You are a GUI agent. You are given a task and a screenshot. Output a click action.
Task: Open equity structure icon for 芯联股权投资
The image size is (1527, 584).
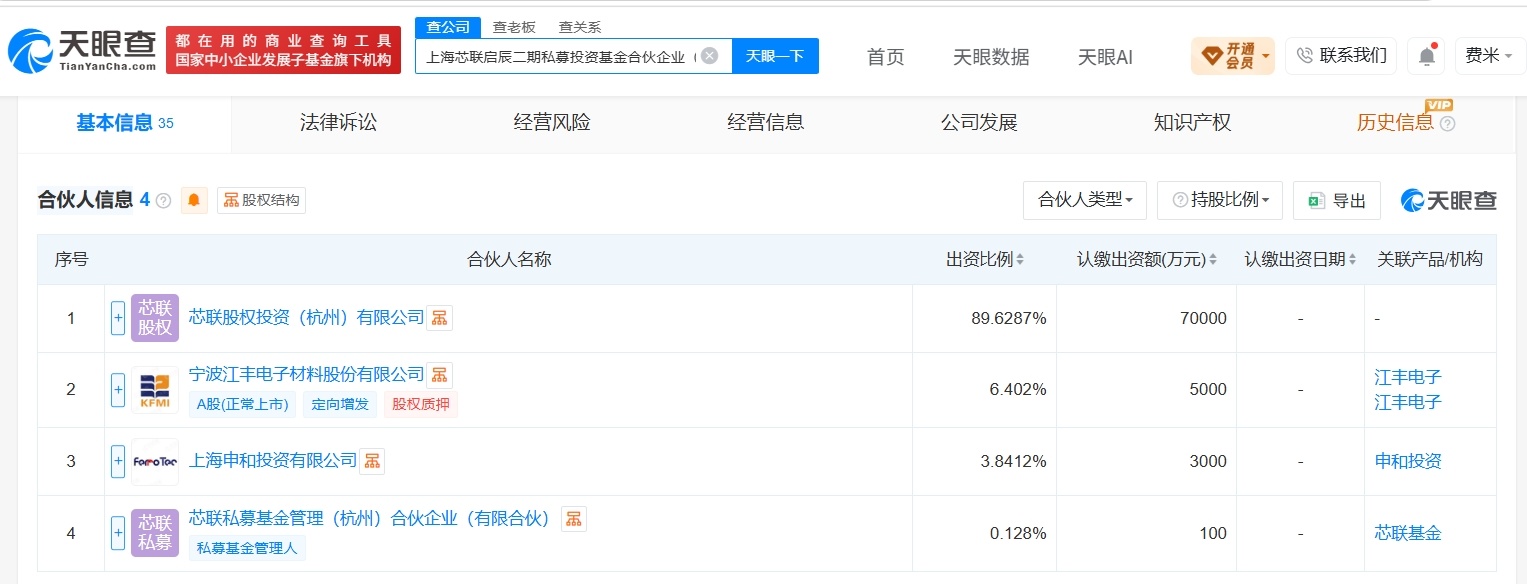pyautogui.click(x=440, y=318)
